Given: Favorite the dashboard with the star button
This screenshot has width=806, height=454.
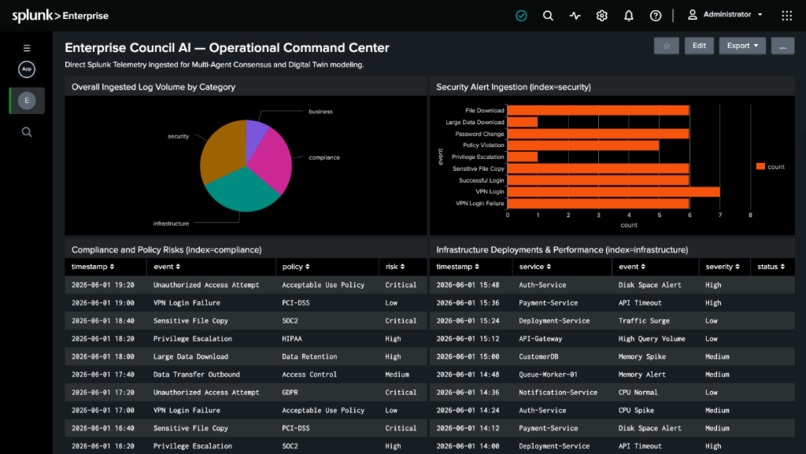Looking at the screenshot, I should click(666, 46).
